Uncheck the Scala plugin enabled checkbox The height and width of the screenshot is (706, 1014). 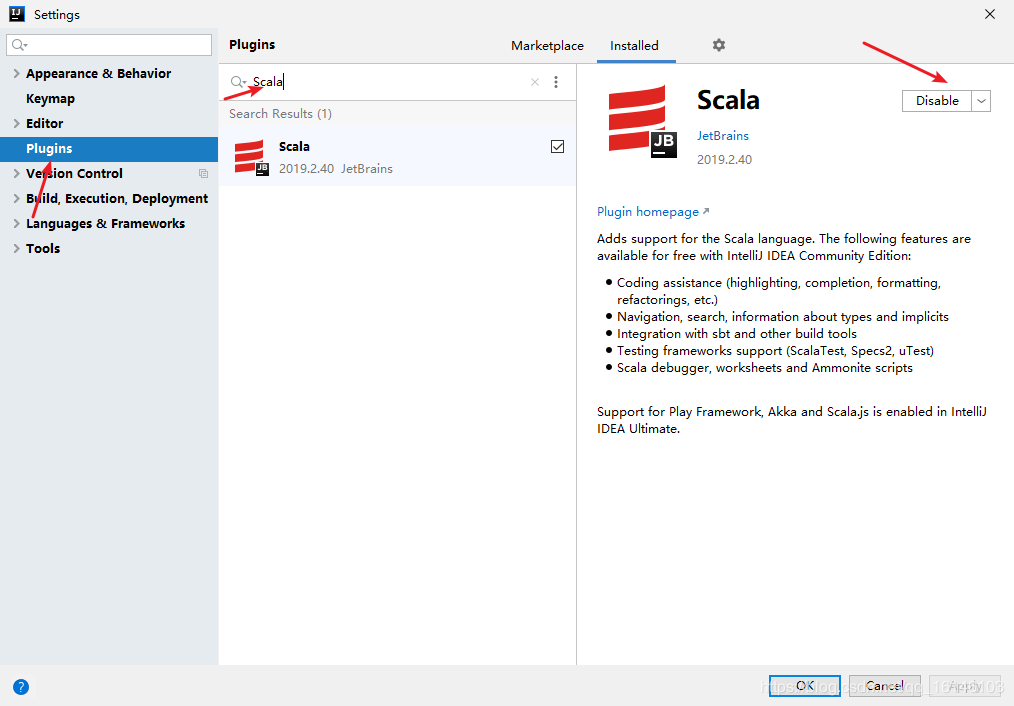(x=557, y=147)
